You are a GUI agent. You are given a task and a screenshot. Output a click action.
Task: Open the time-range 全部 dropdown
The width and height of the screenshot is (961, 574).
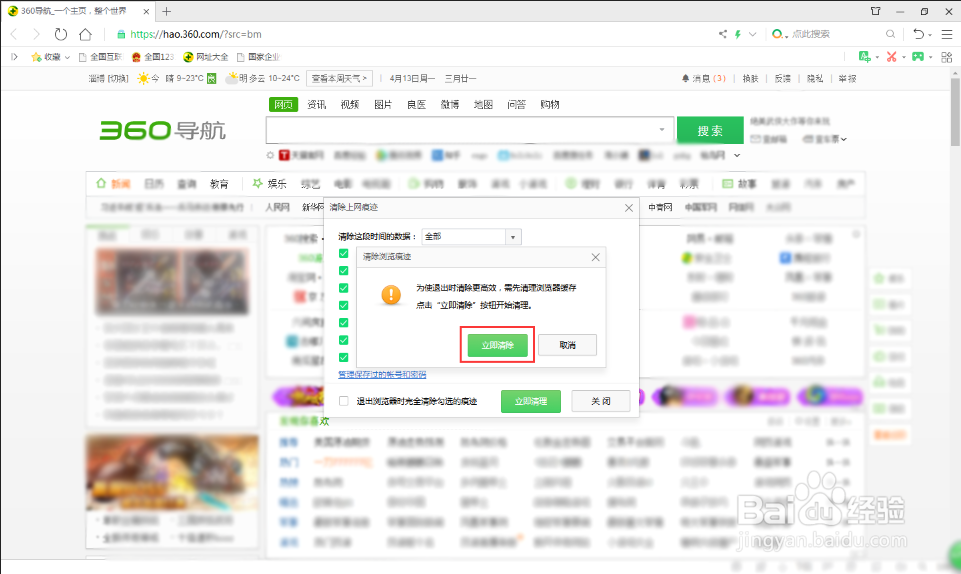(x=472, y=236)
